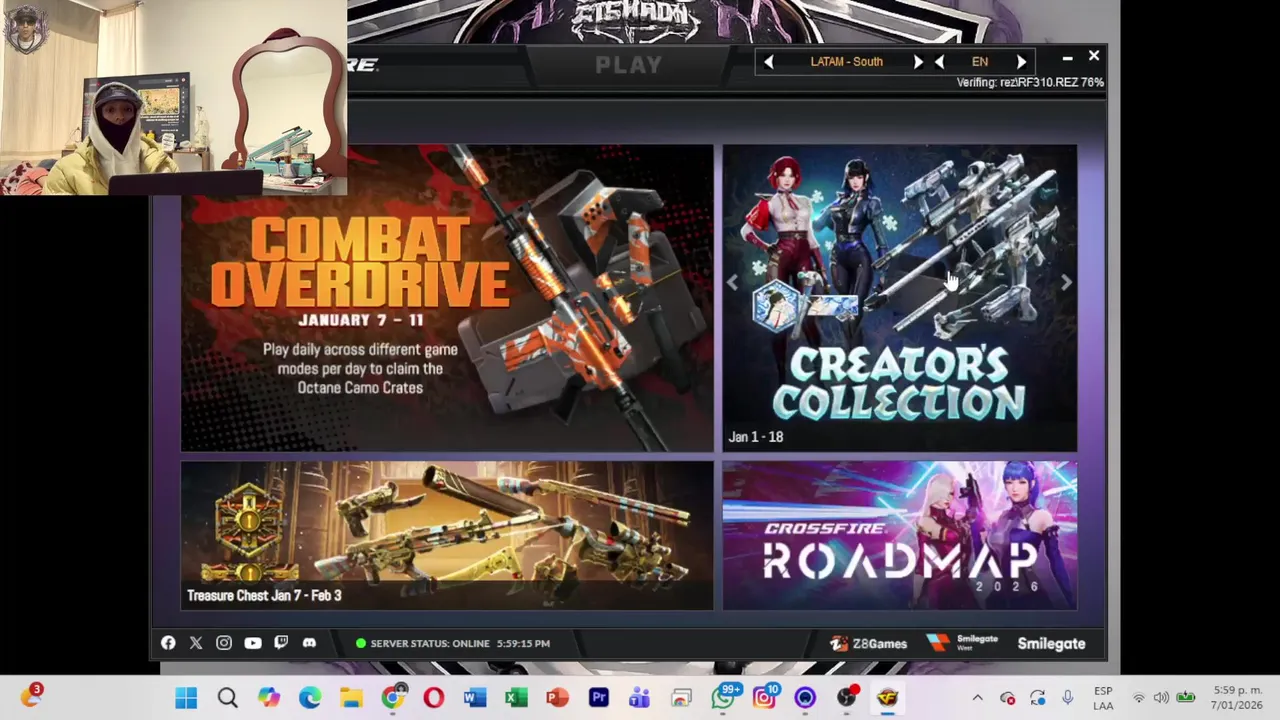The width and height of the screenshot is (1280, 720).
Task: Show next slide on Creator's Collection carousel
Action: [1066, 284]
